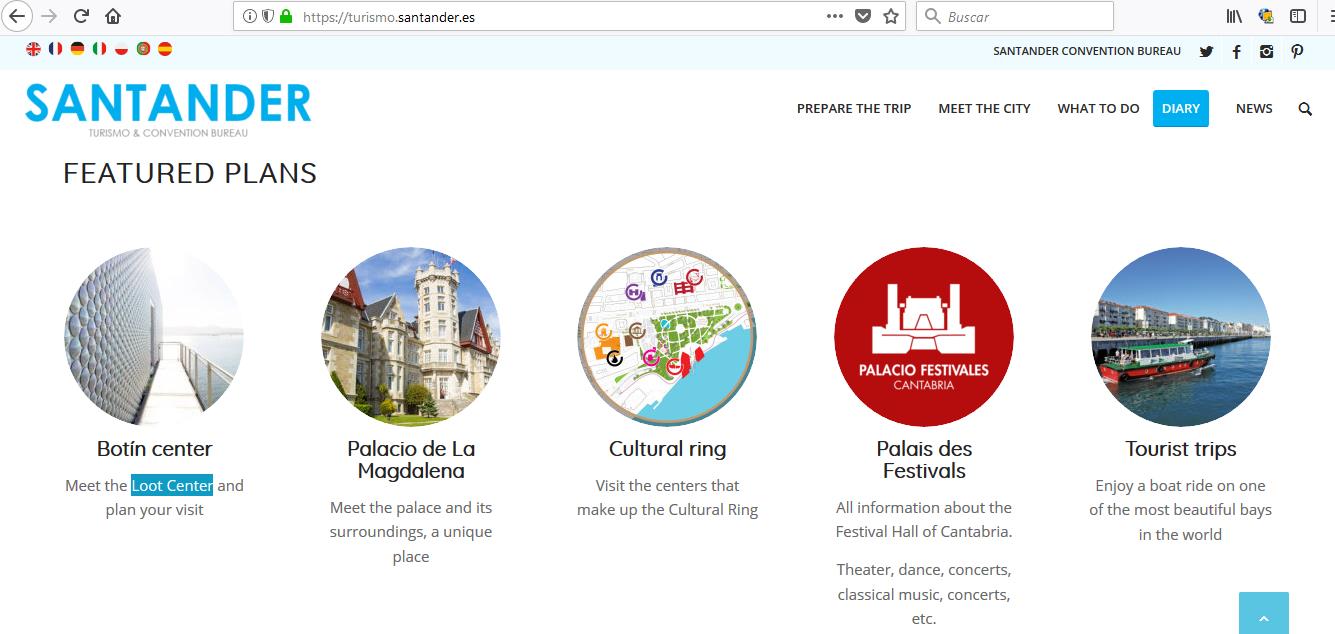This screenshot has width=1335, height=634.
Task: Open tracking protection shield in address bar
Action: click(x=268, y=16)
